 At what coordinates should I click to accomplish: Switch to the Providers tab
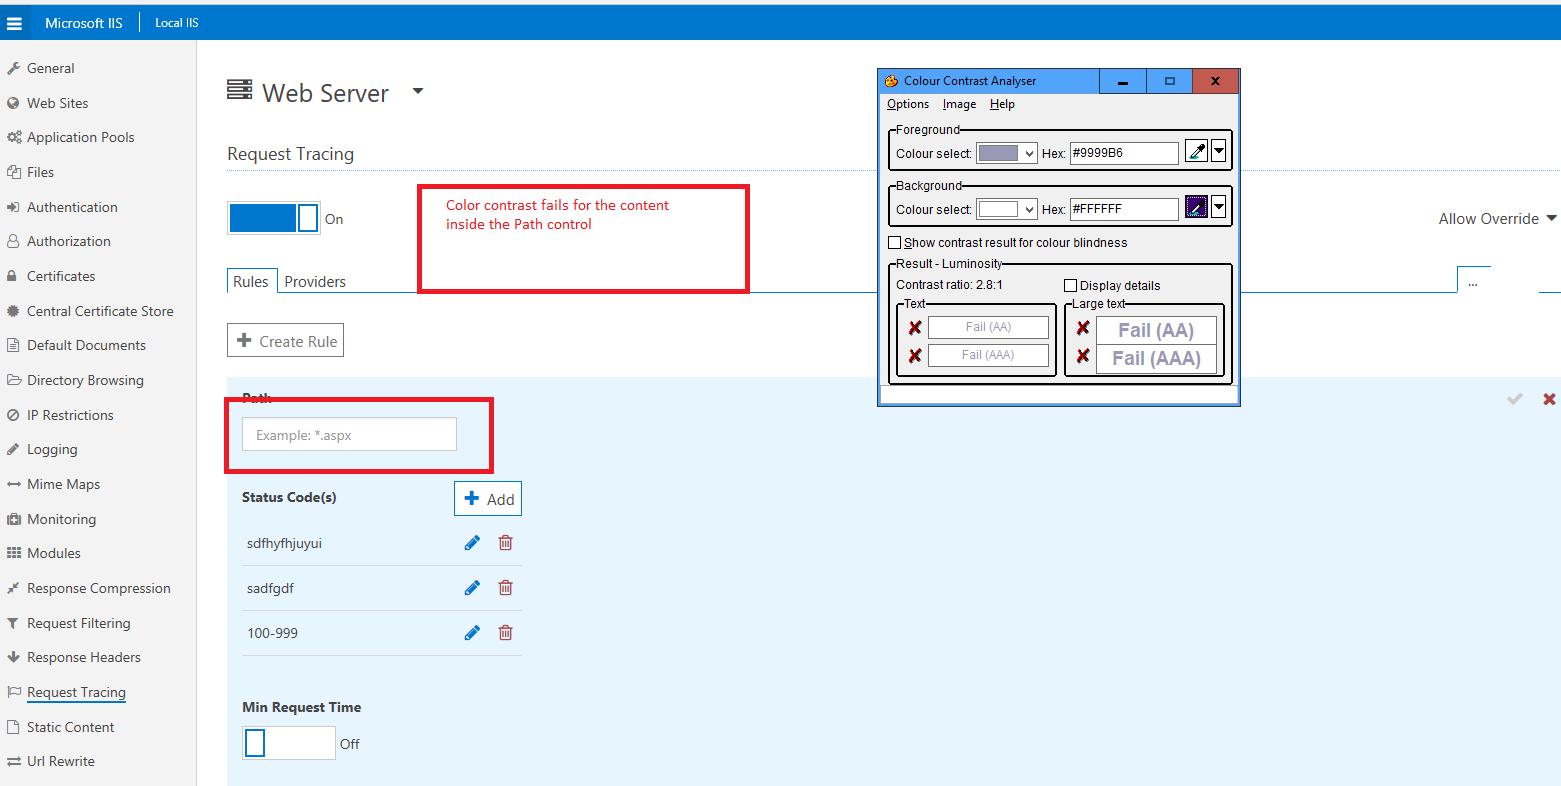[x=315, y=281]
